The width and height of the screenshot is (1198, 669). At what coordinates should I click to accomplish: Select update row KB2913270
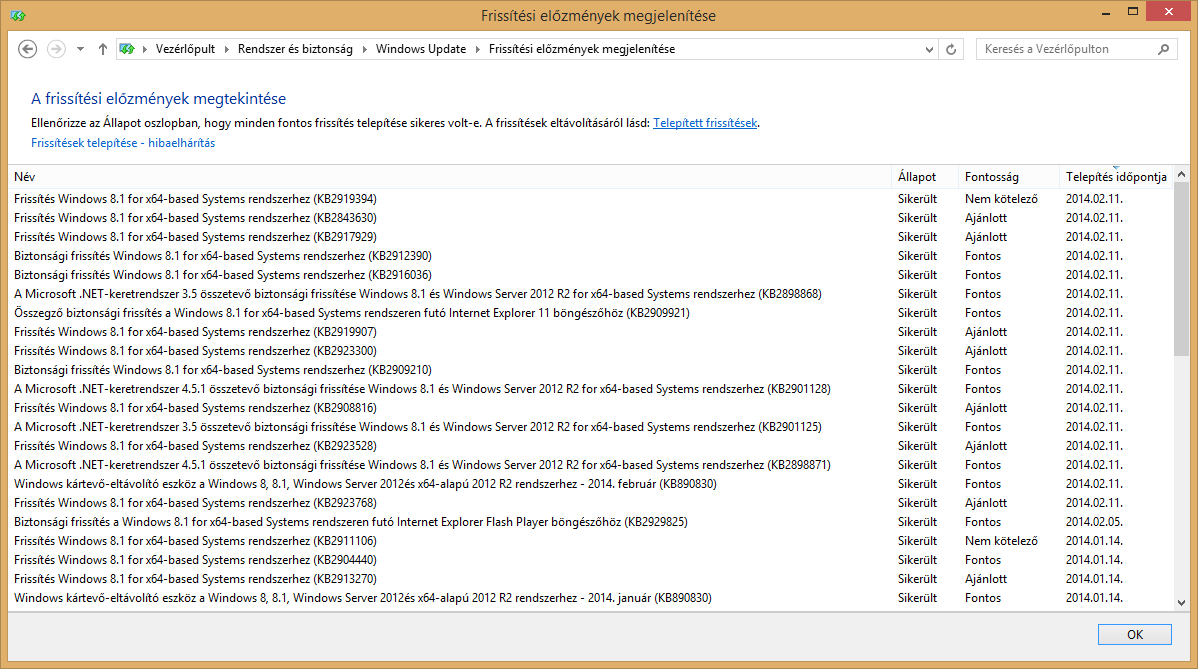pos(590,579)
